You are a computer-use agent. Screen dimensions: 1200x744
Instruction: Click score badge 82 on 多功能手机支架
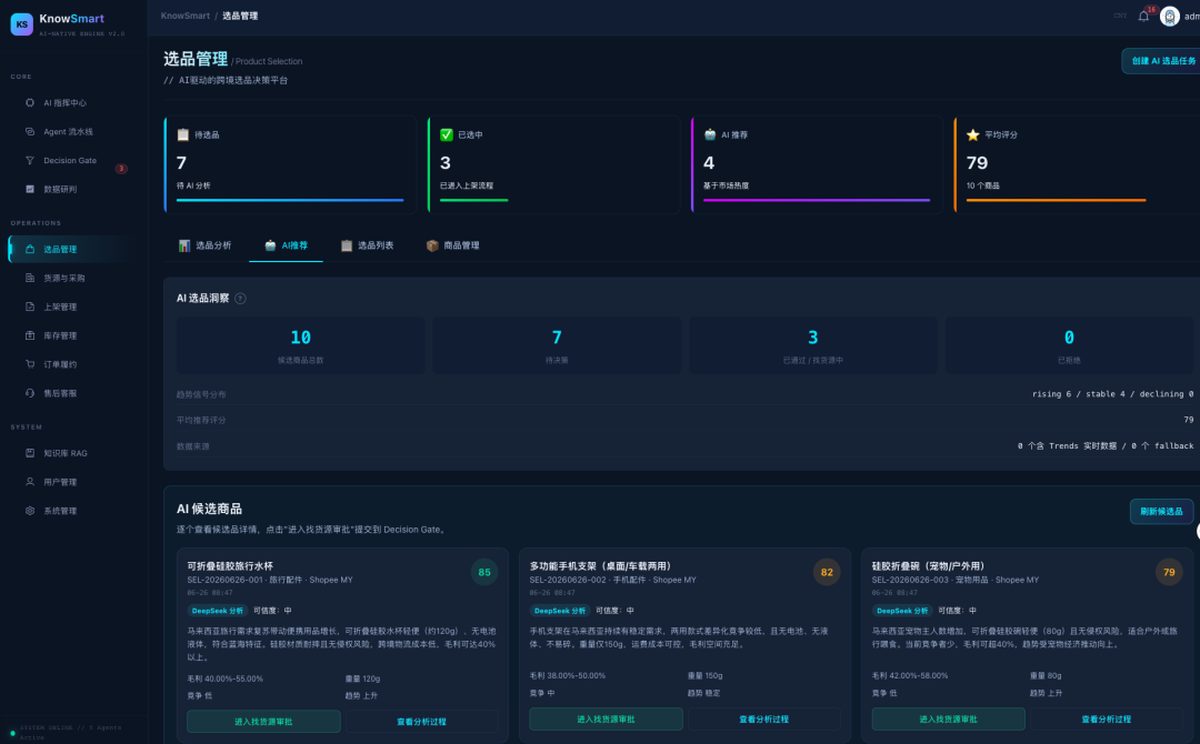(x=826, y=572)
